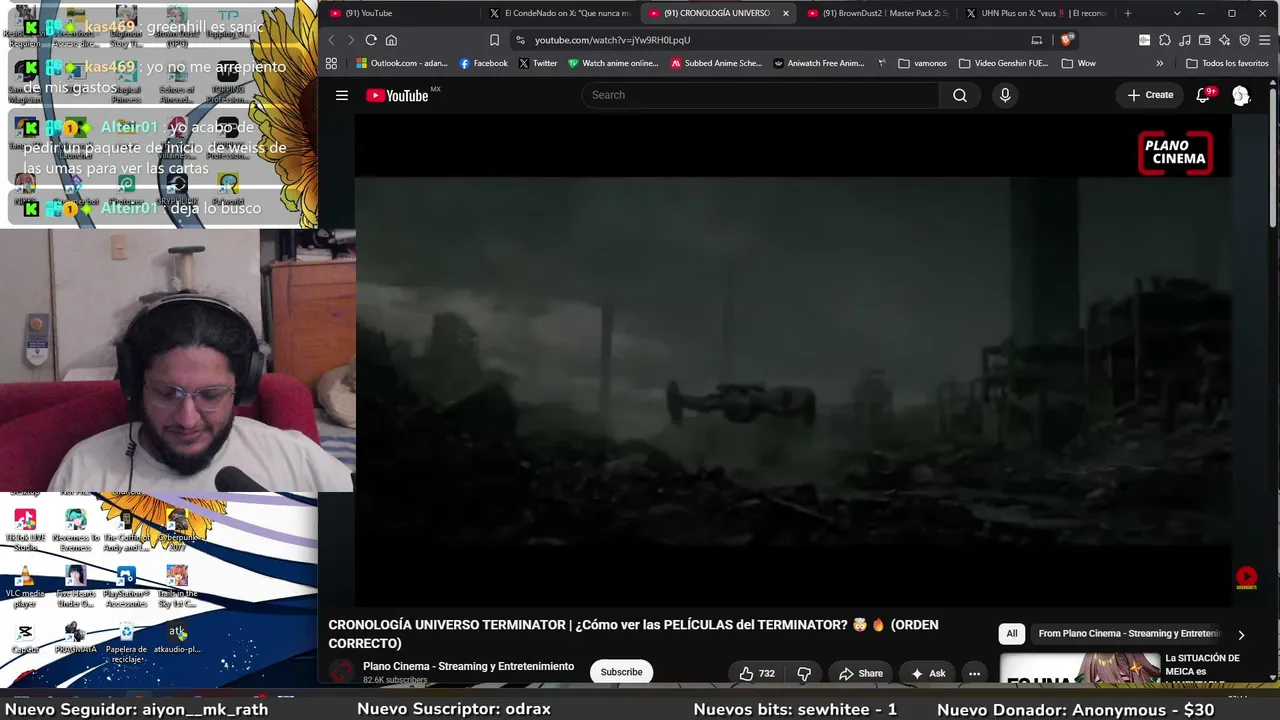
Task: Share the Terminator chronology video
Action: pyautogui.click(x=860, y=673)
